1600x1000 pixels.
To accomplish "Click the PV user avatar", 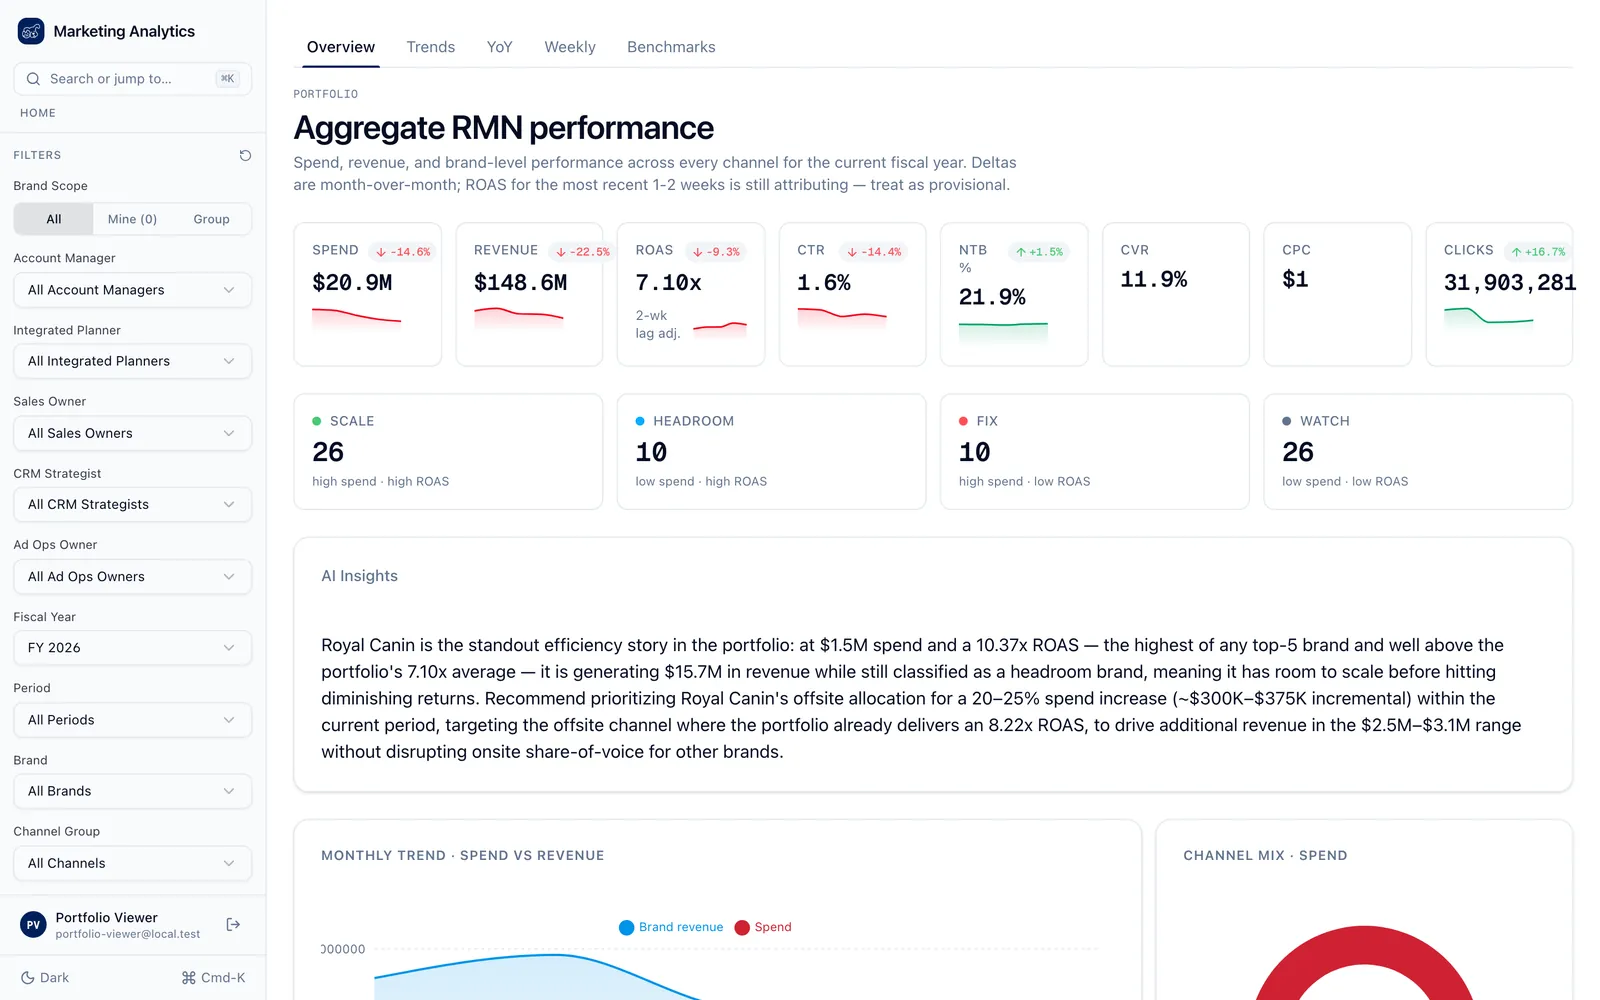I will pyautogui.click(x=33, y=925).
